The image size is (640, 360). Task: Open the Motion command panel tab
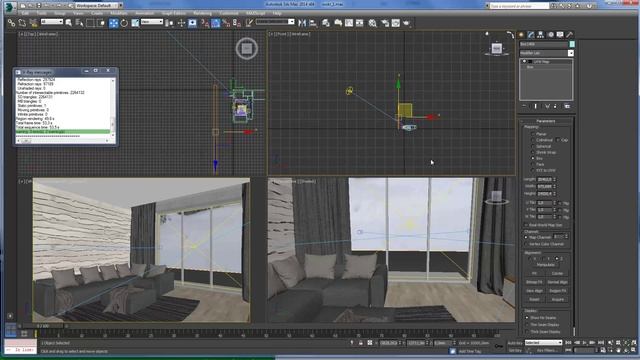tap(551, 35)
